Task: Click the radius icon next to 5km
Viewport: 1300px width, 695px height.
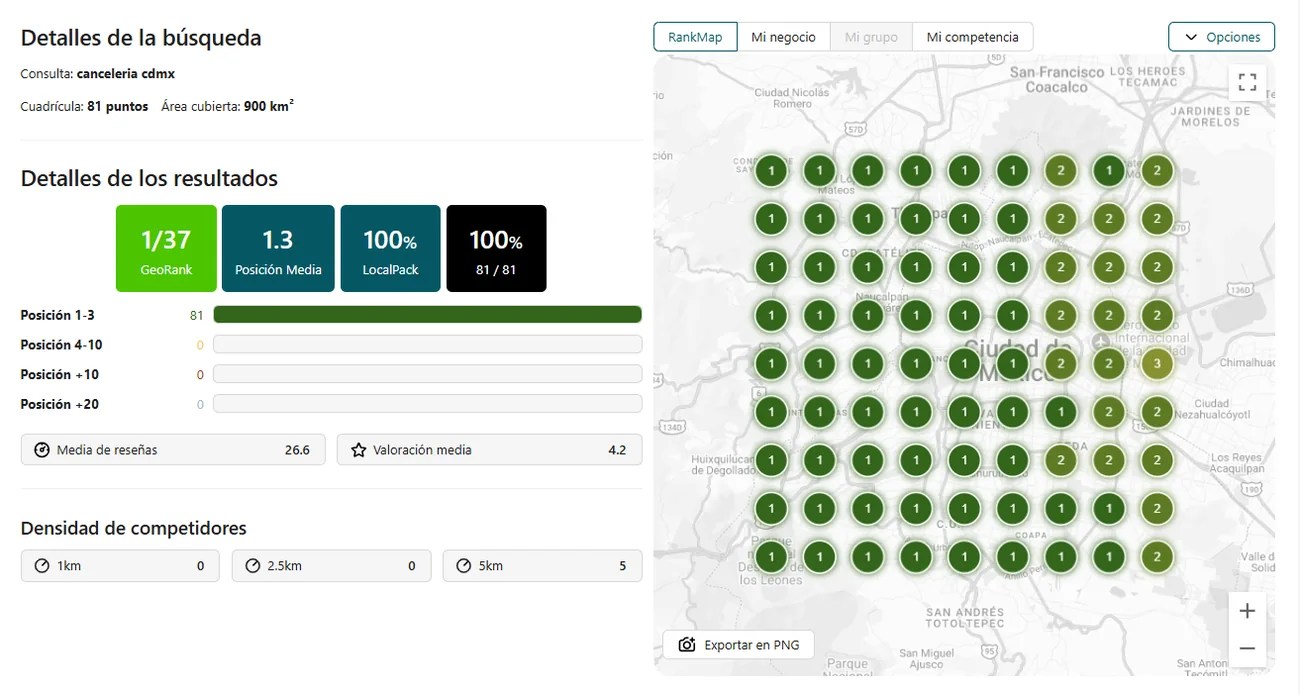Action: (463, 566)
